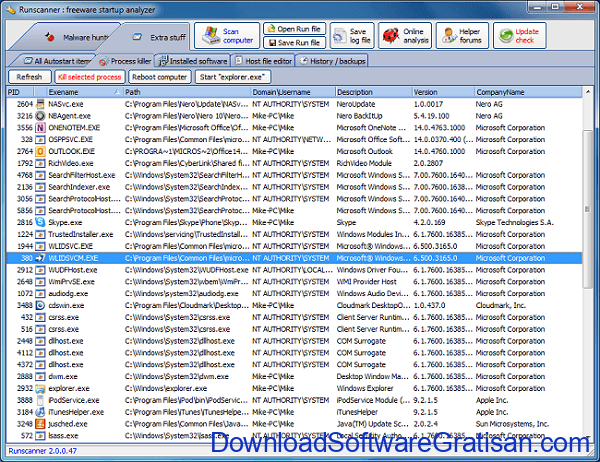Click the Skype.exe Skype icon
600x462 pixels.
pos(40,222)
